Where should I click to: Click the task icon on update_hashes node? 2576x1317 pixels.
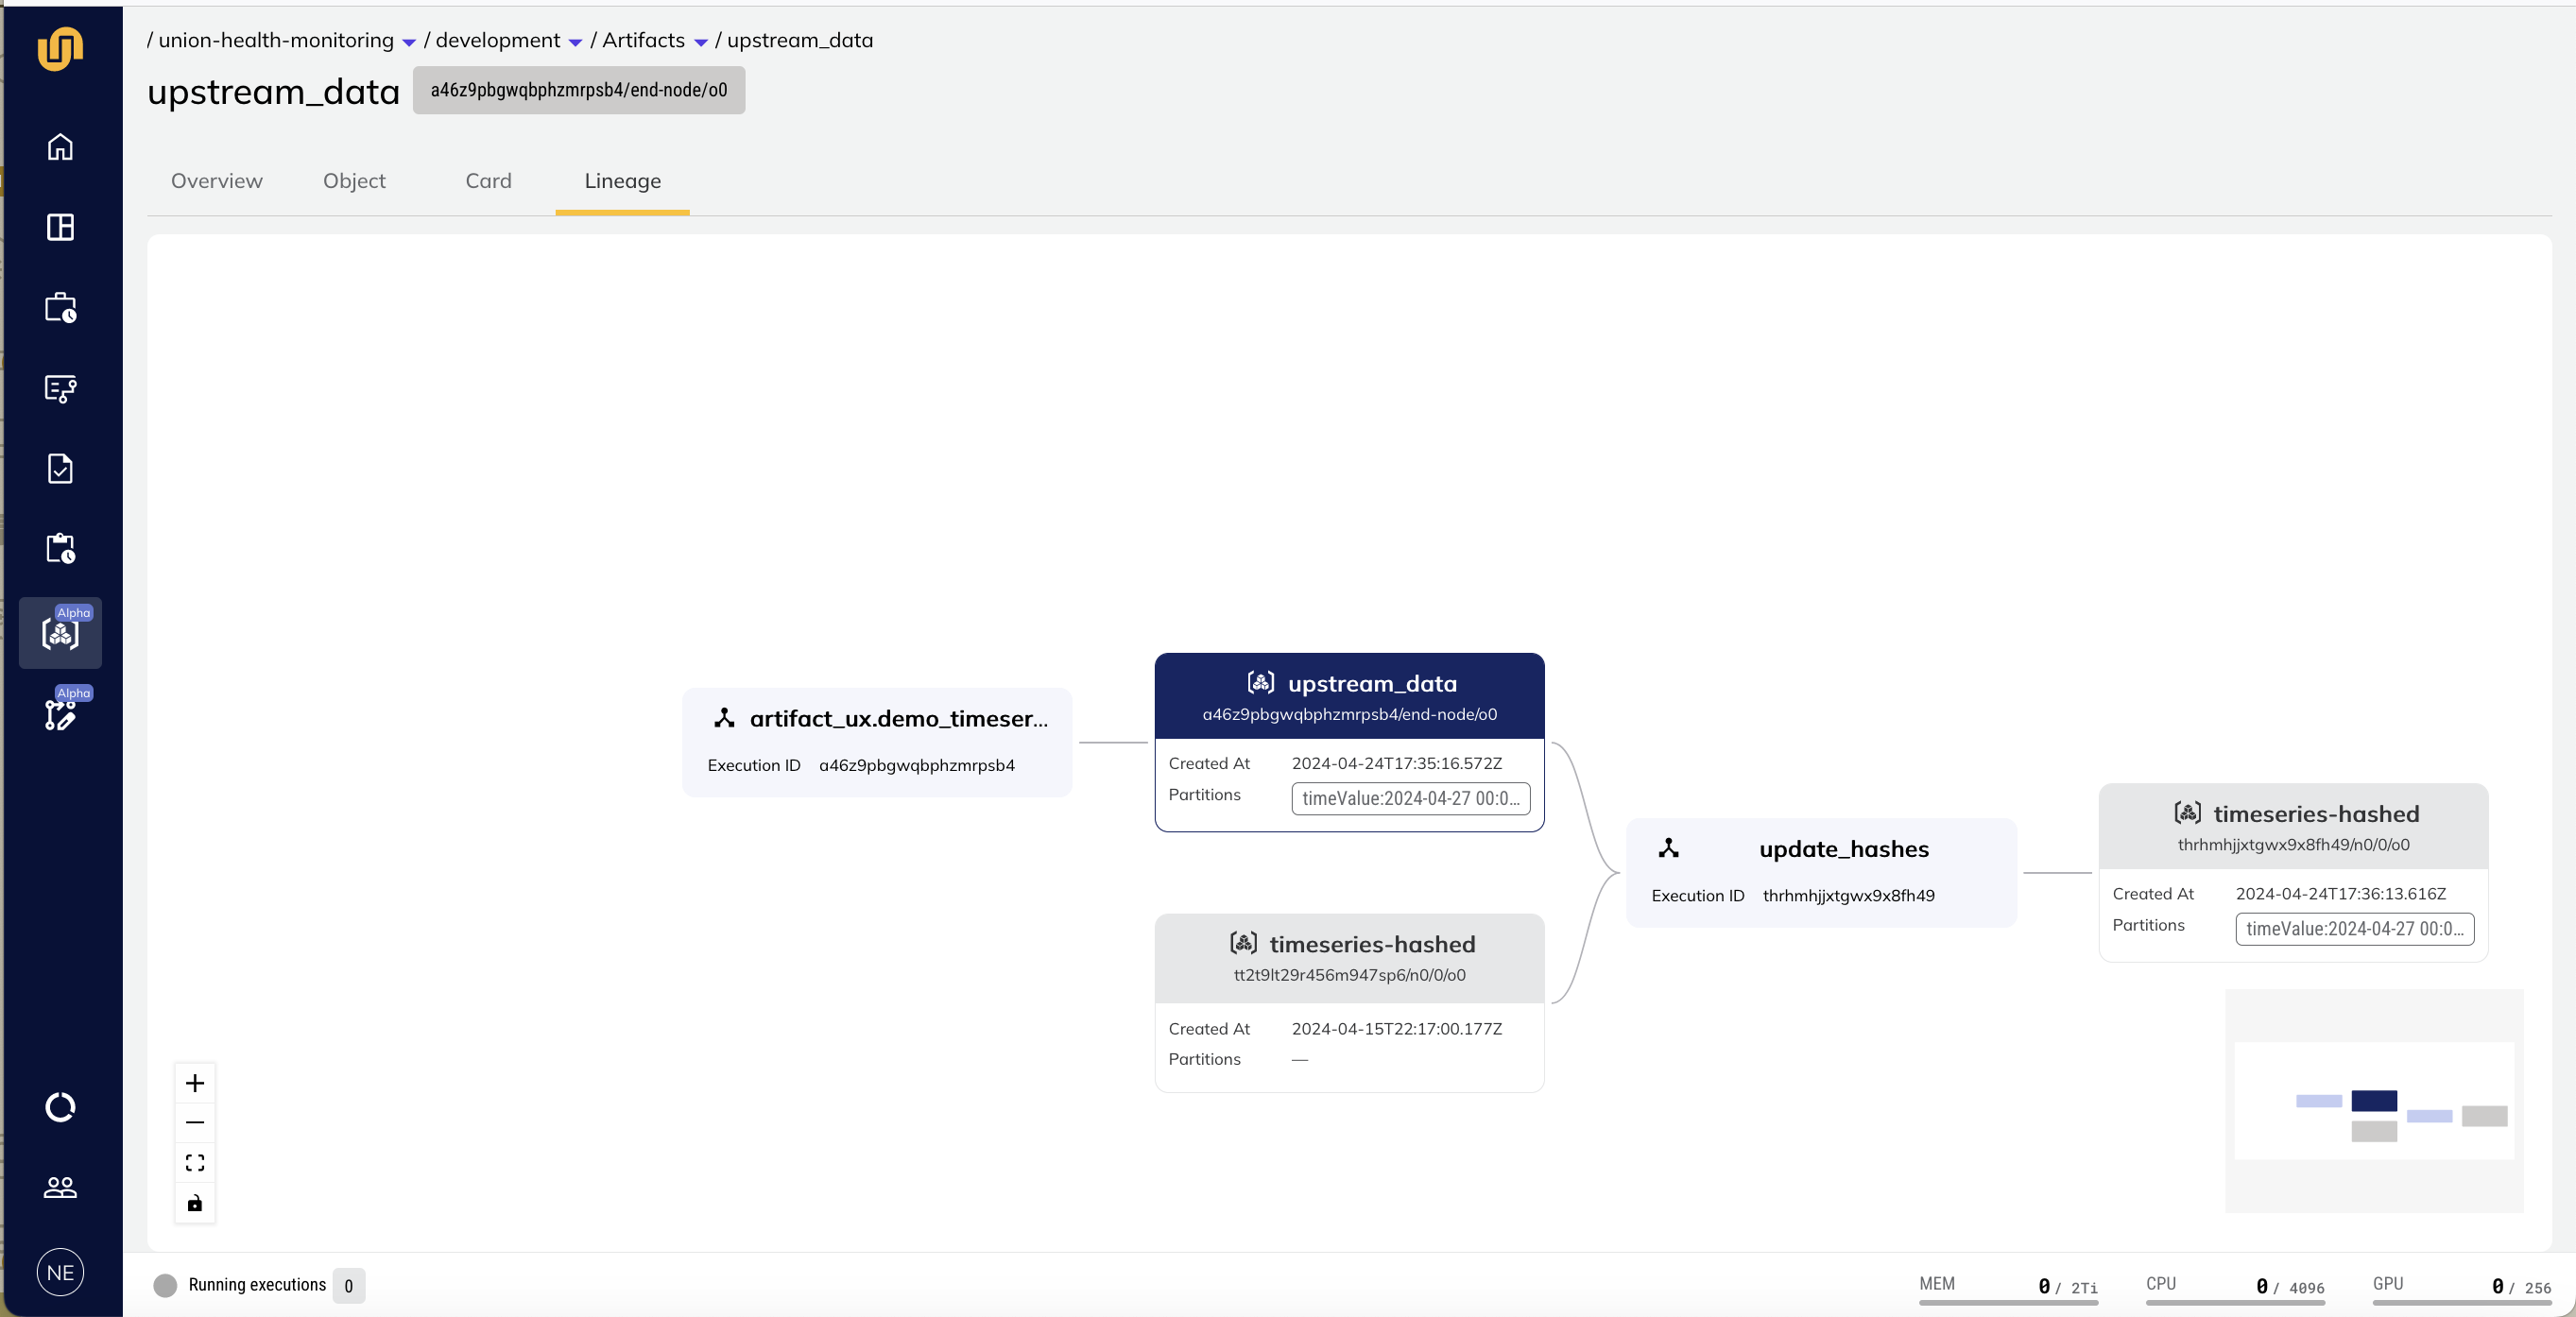1669,848
